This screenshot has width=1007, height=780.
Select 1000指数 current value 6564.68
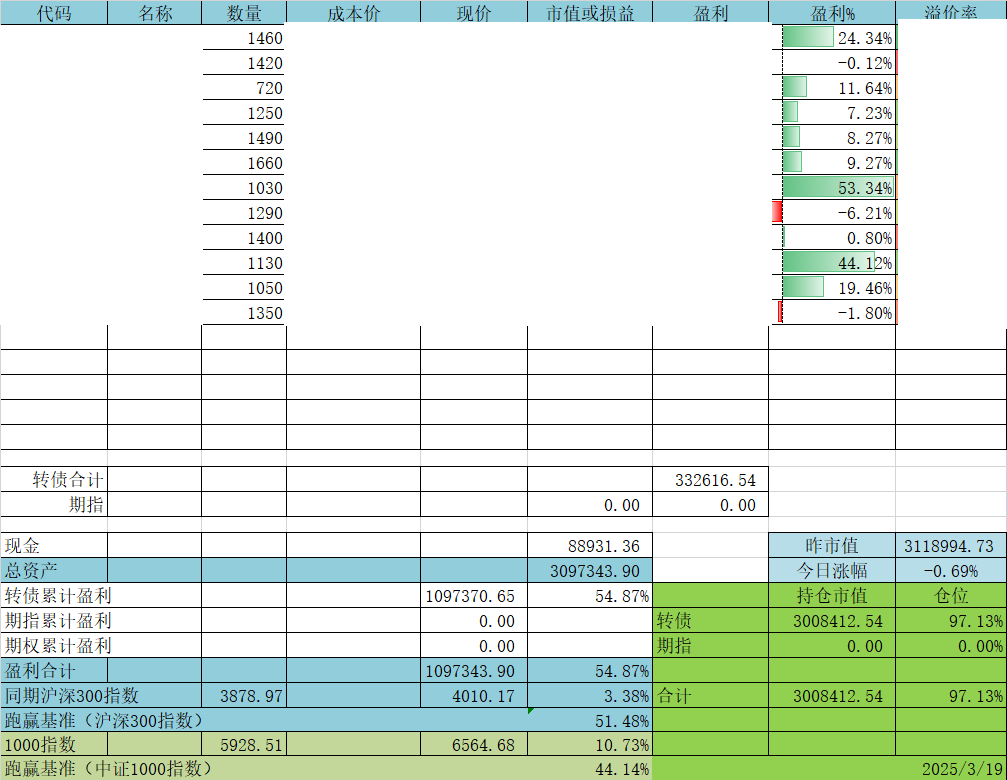pyautogui.click(x=473, y=745)
